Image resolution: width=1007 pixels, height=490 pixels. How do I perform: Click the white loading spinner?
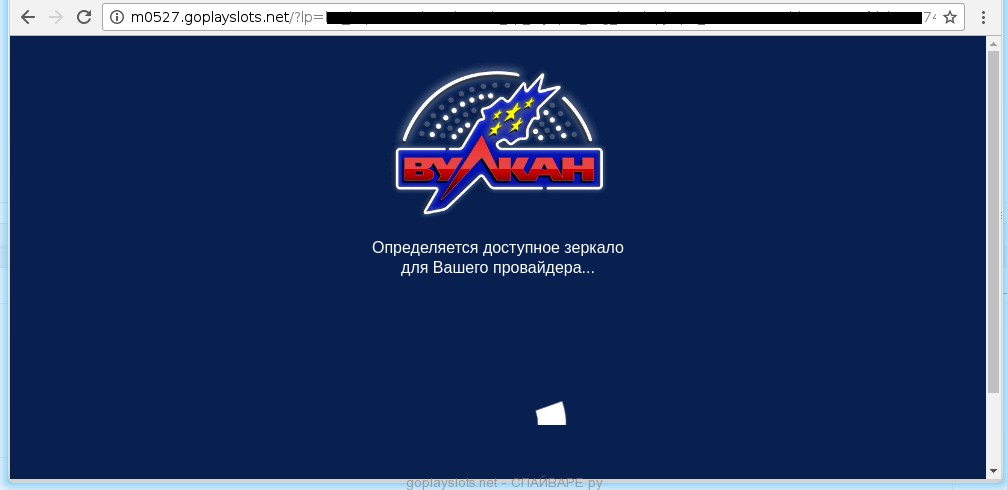click(551, 413)
